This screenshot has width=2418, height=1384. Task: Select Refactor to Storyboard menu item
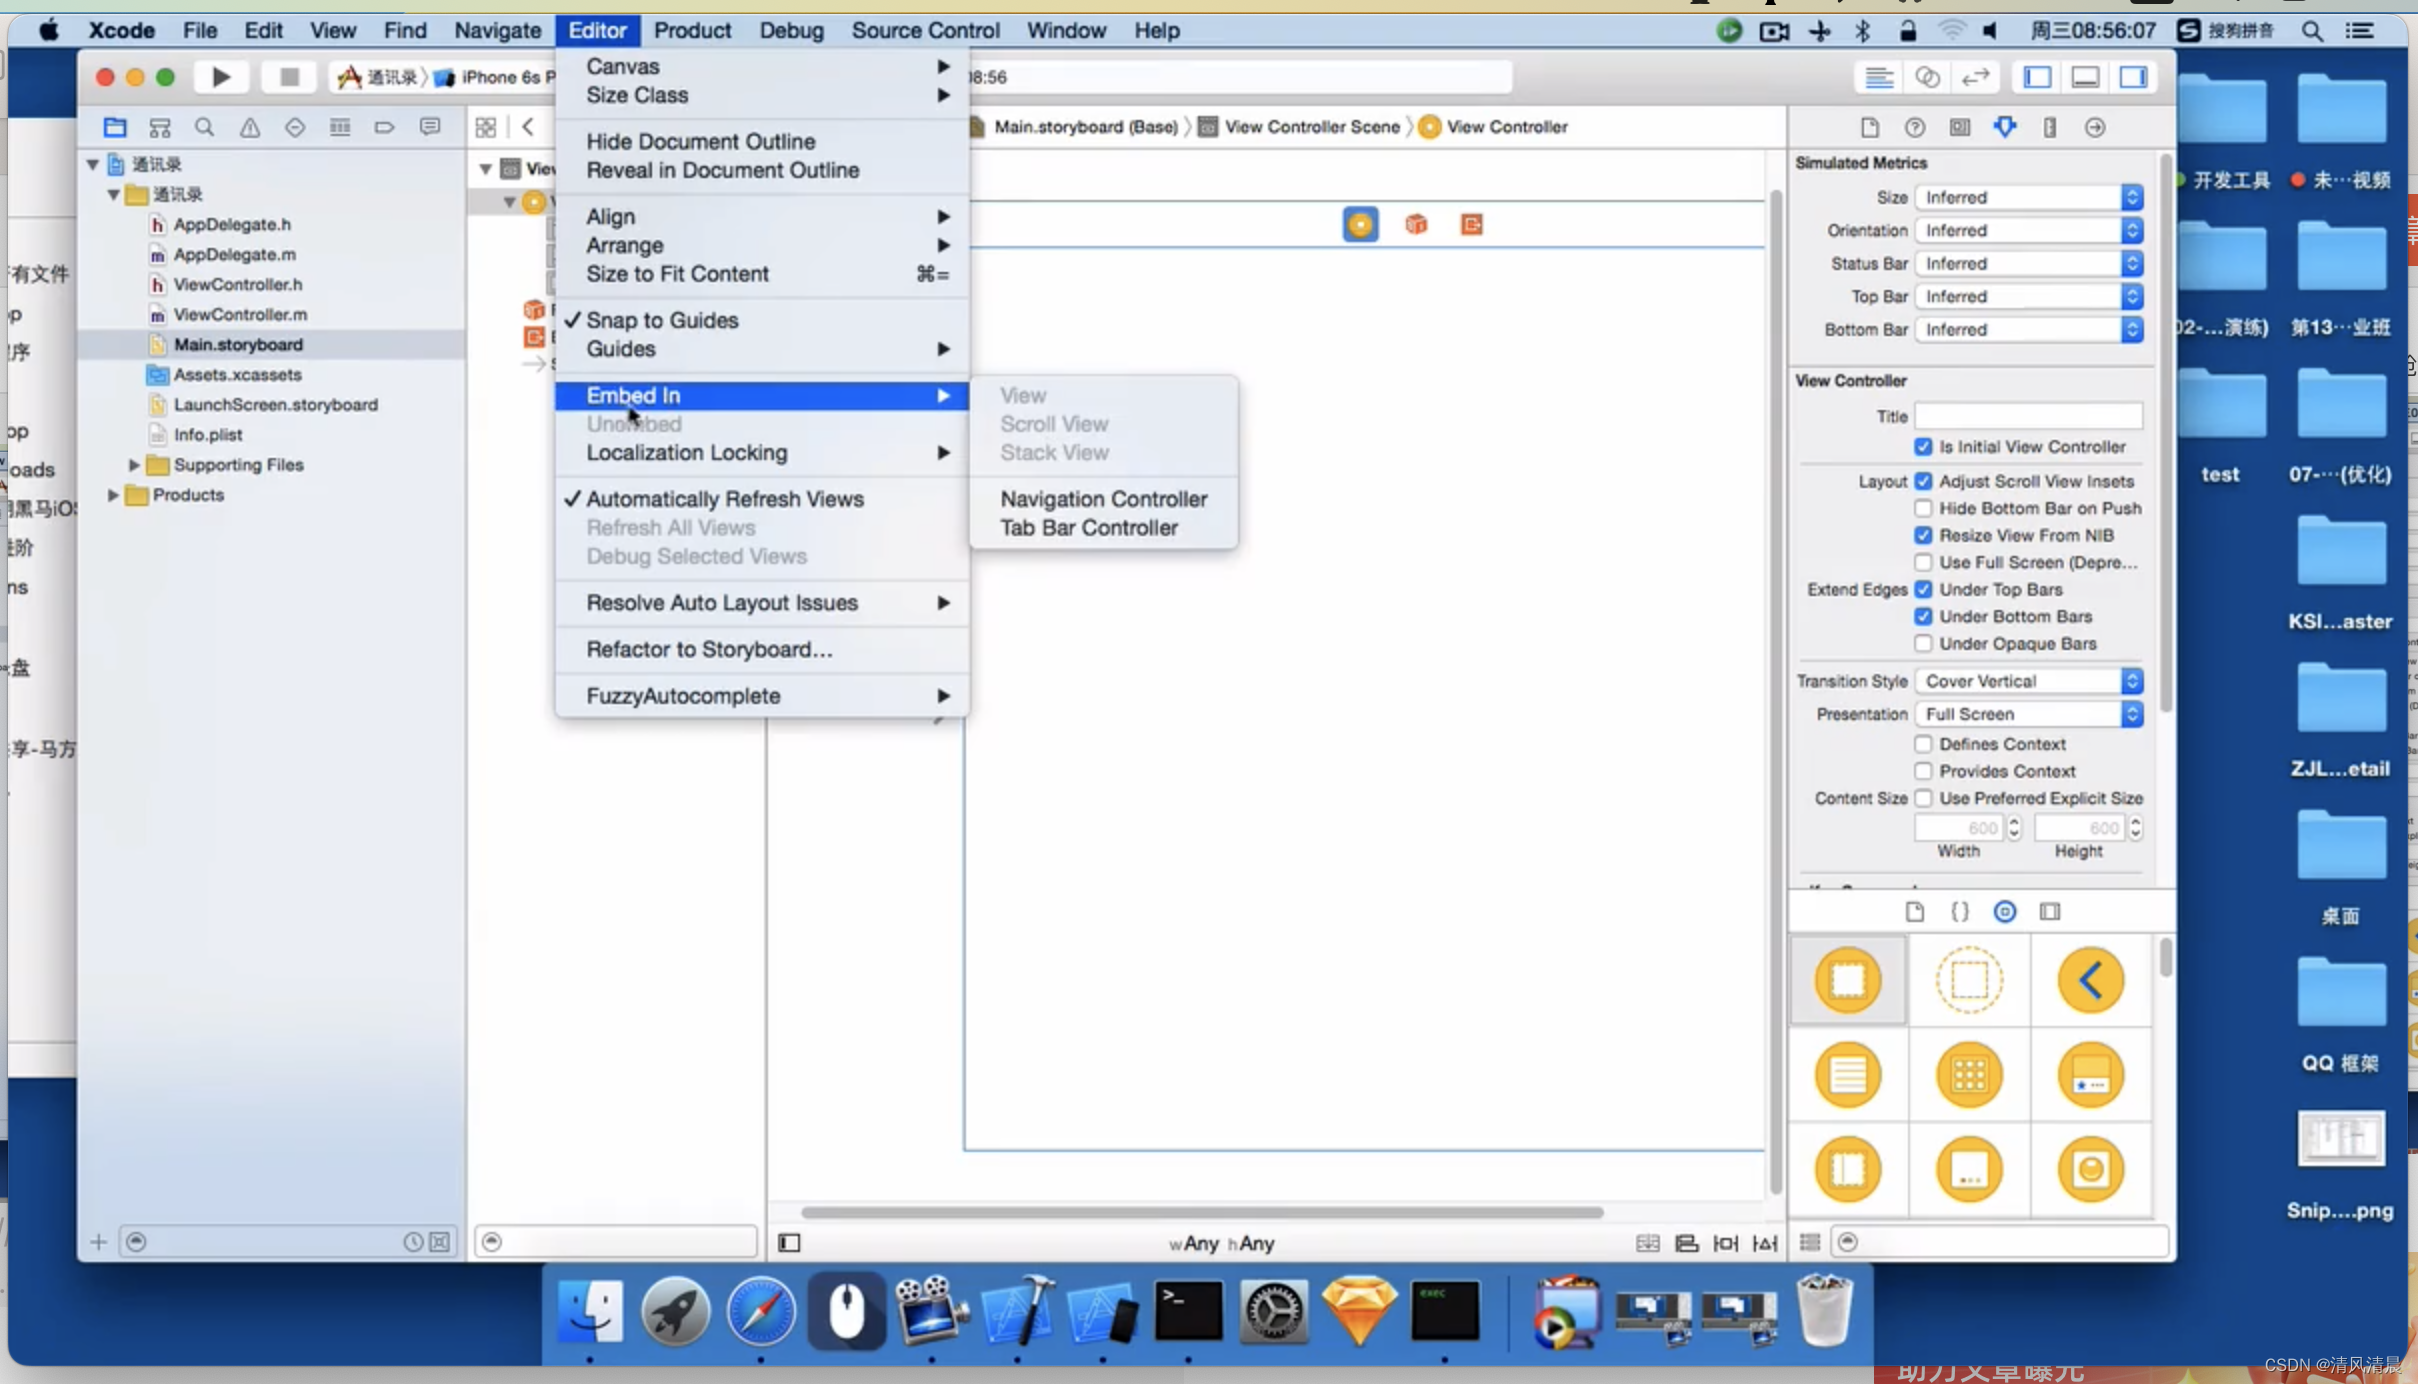click(762, 649)
